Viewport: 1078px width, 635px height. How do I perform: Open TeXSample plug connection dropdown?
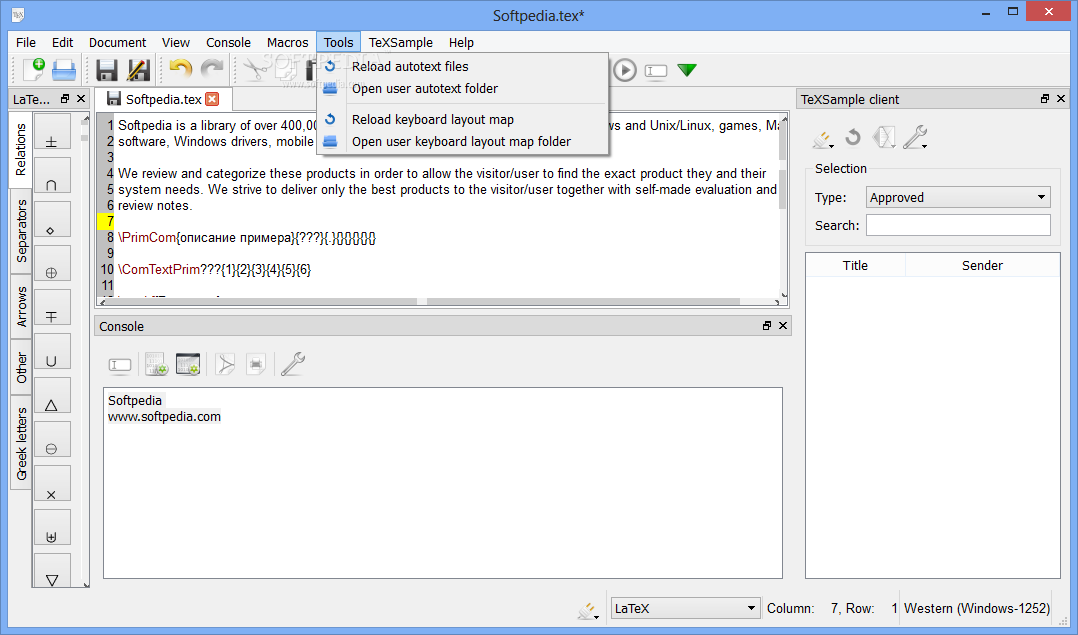click(822, 140)
